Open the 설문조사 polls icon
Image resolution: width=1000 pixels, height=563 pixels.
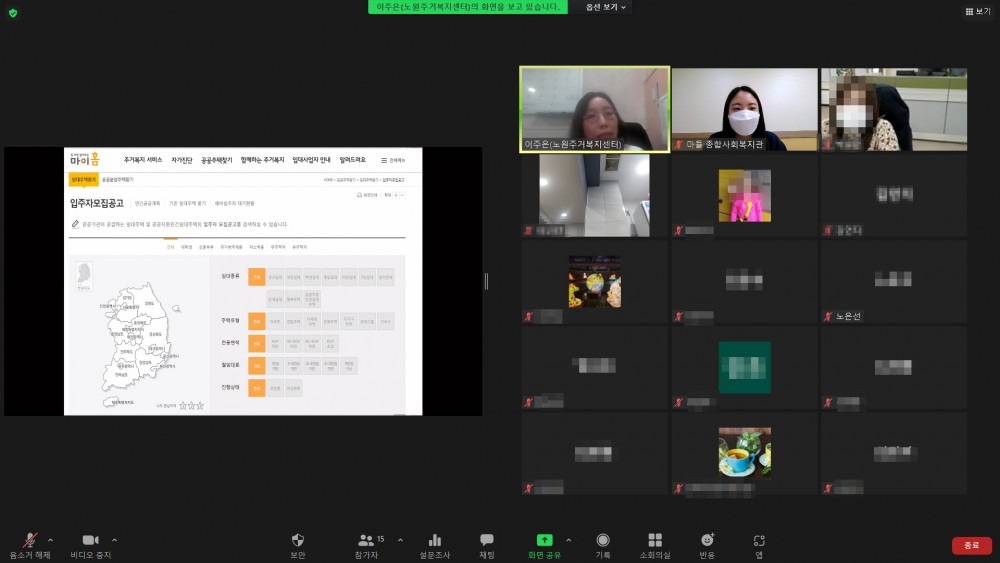pos(434,541)
